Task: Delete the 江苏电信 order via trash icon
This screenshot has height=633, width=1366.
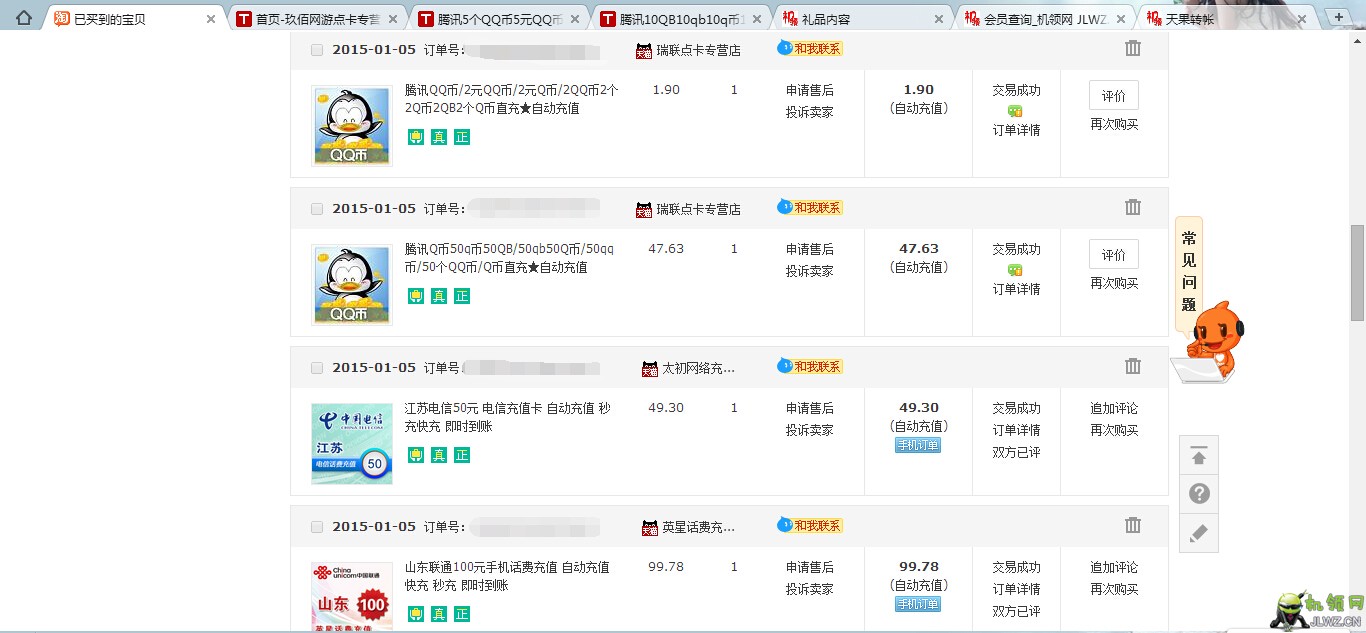Action: pyautogui.click(x=1133, y=366)
